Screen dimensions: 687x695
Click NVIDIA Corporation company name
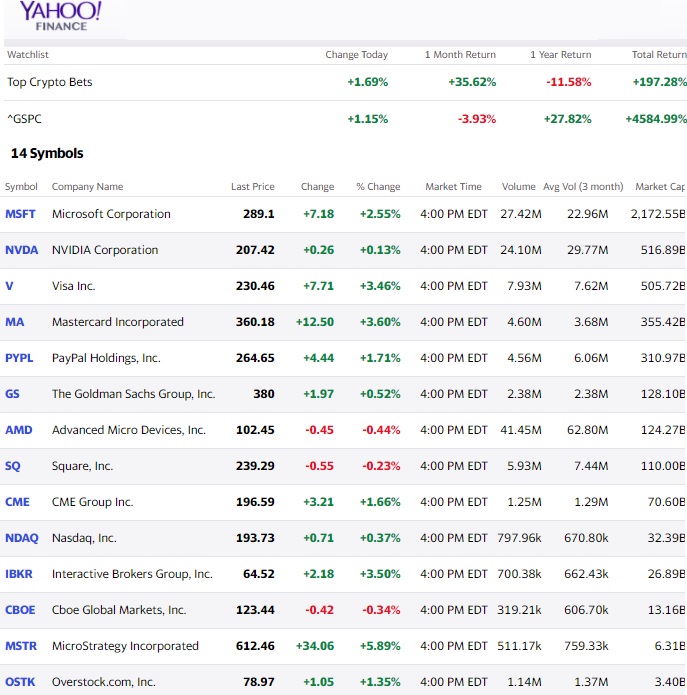pos(105,250)
